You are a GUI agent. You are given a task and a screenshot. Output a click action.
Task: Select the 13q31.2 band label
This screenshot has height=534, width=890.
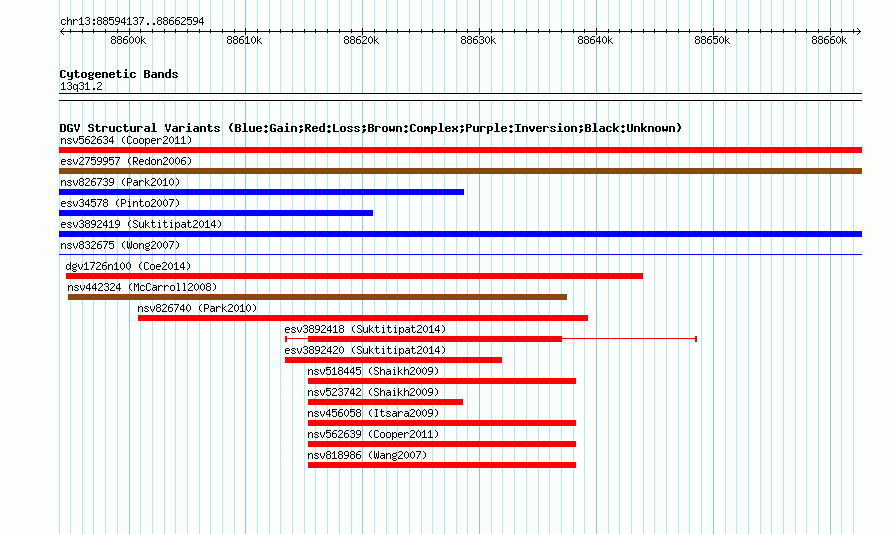pyautogui.click(x=81, y=86)
